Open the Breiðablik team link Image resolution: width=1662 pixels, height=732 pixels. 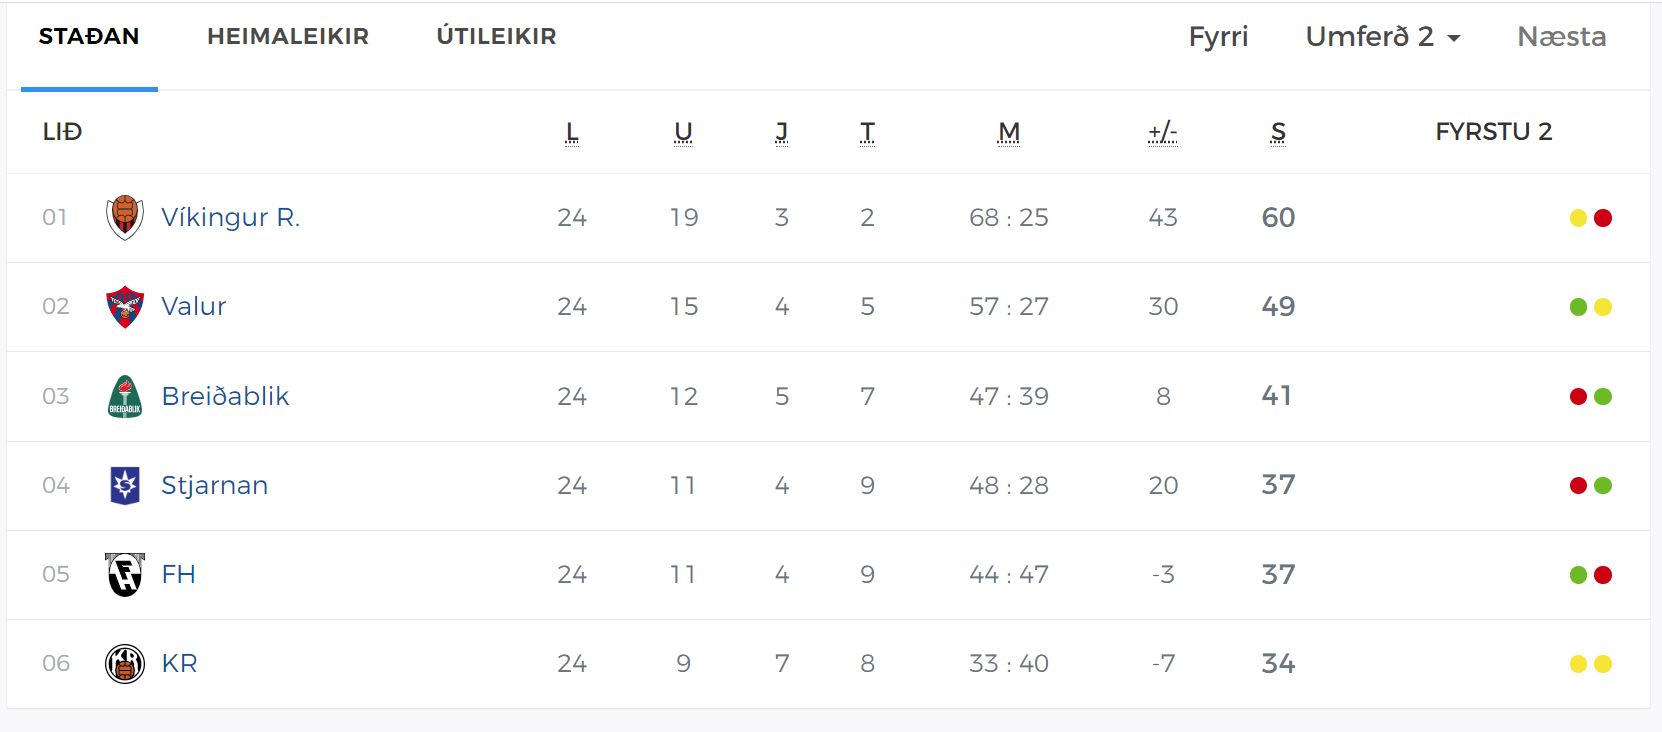coord(225,396)
